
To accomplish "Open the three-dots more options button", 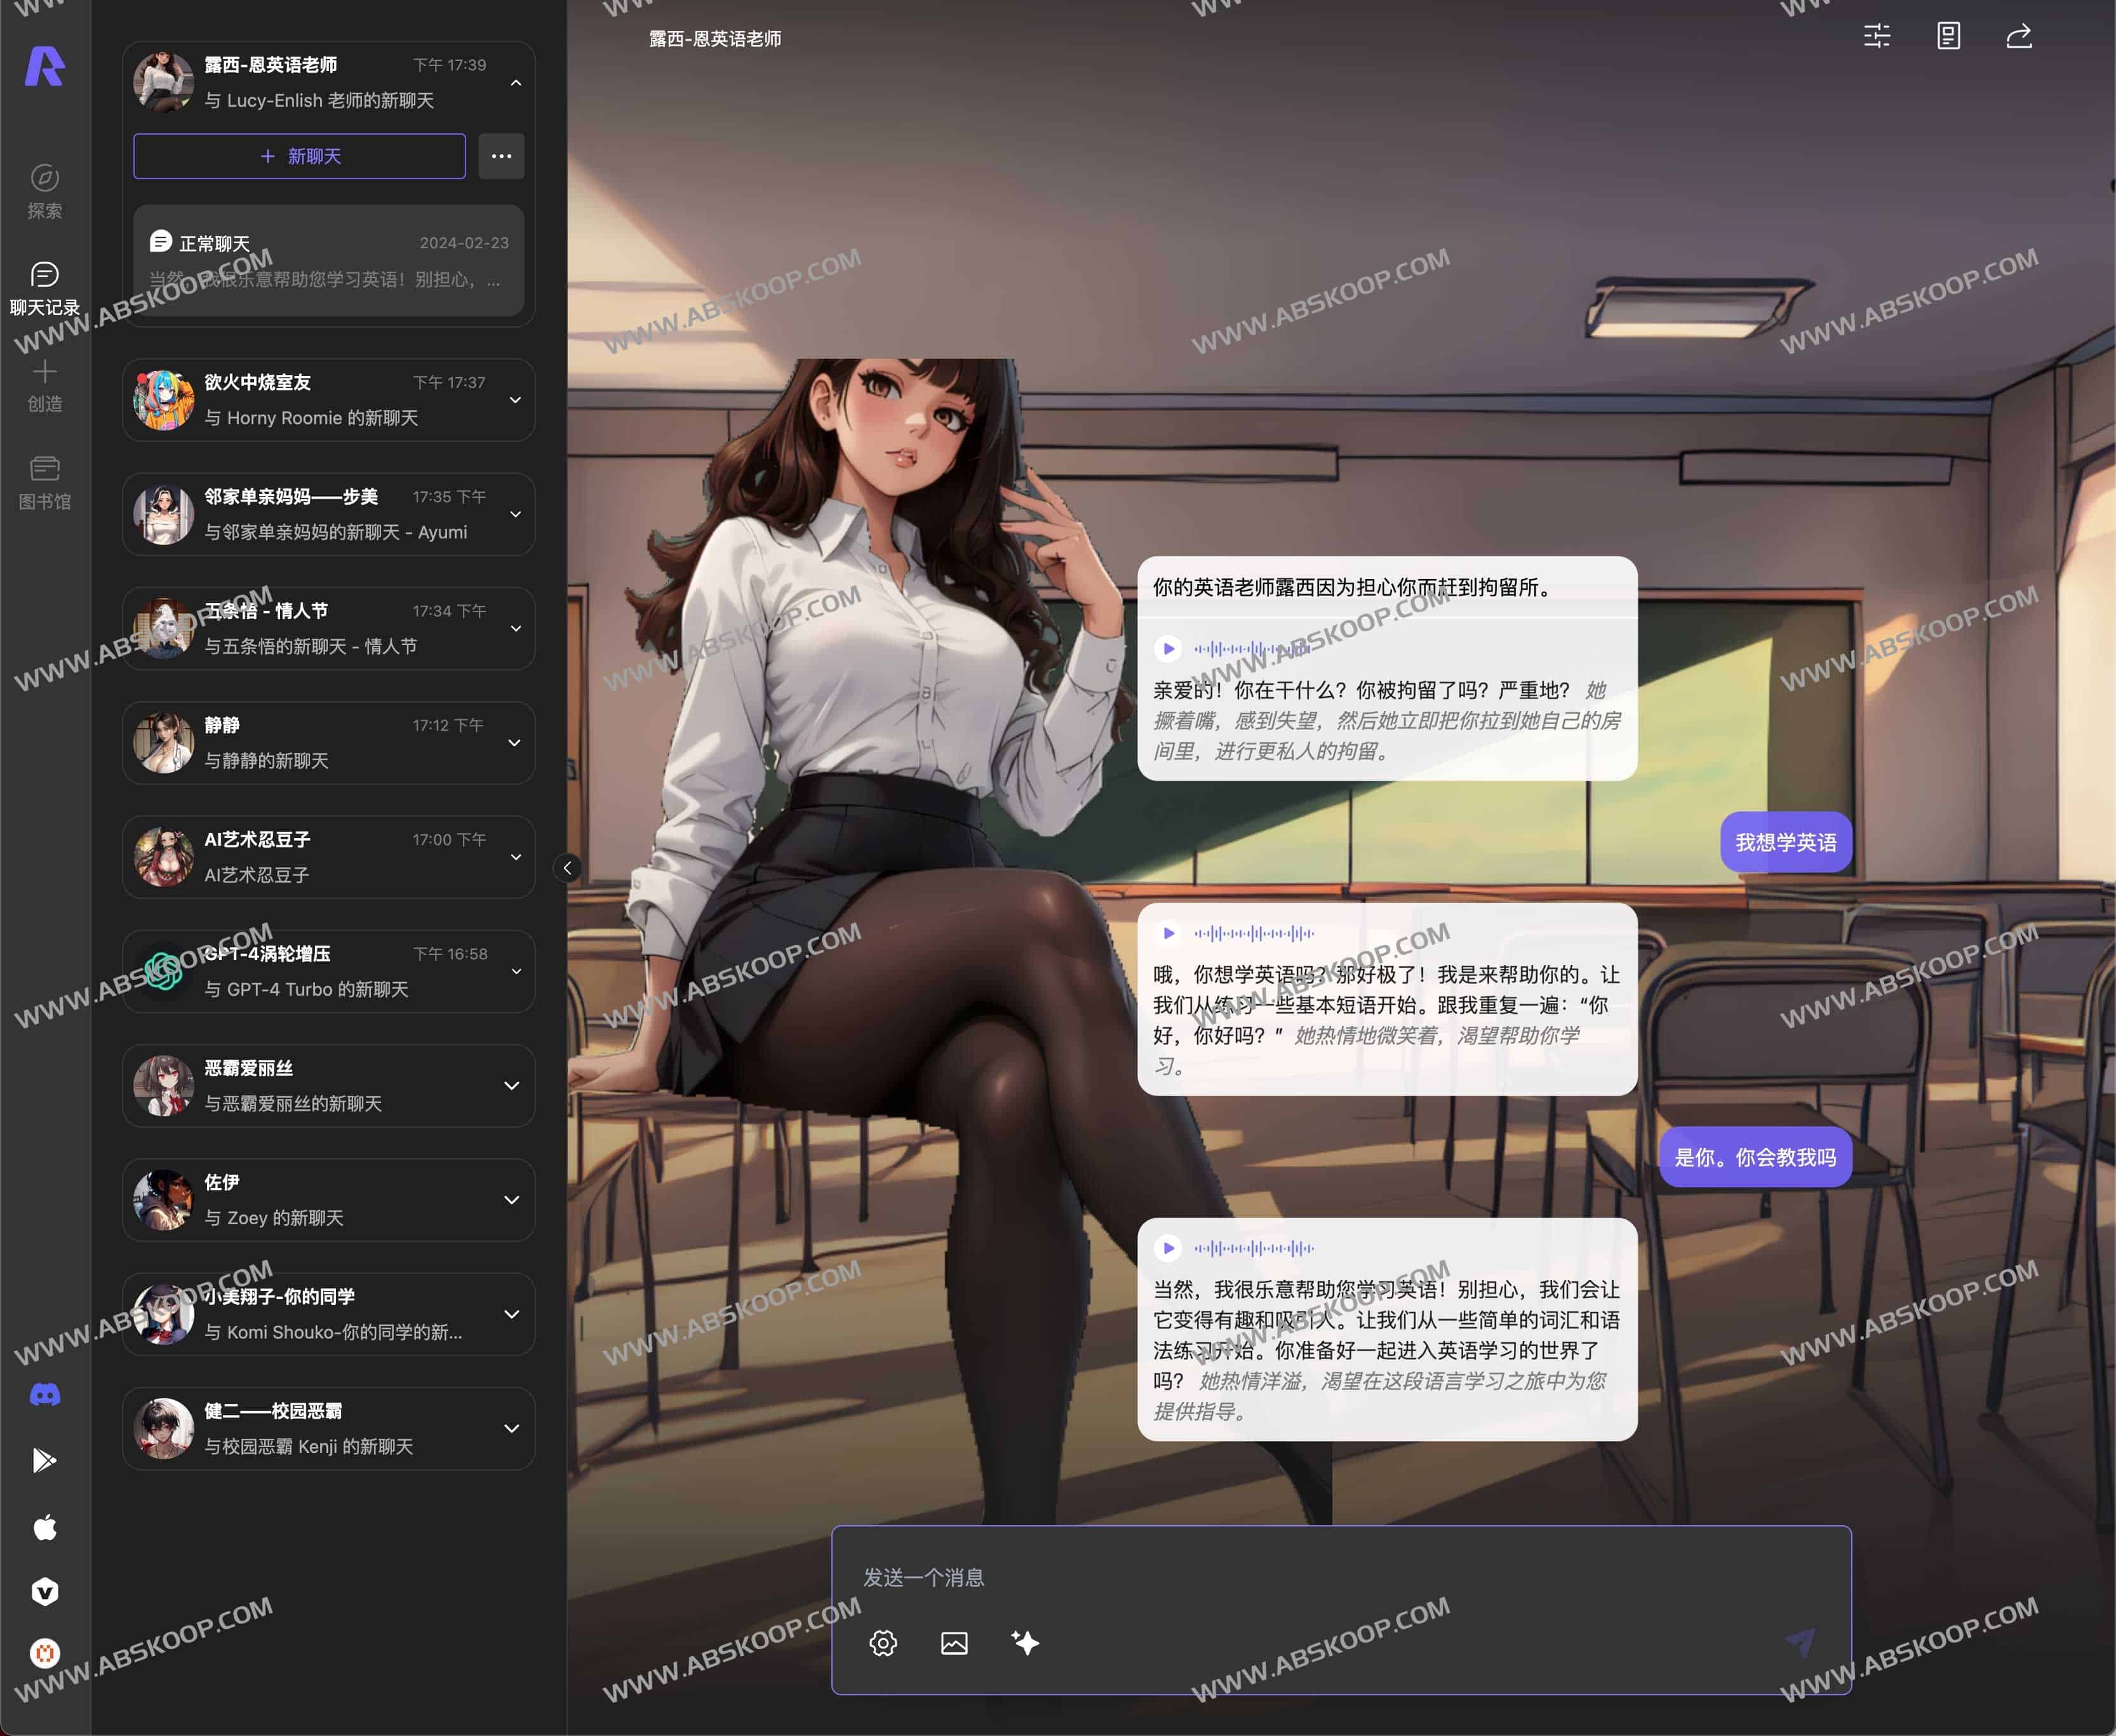I will pyautogui.click(x=501, y=156).
